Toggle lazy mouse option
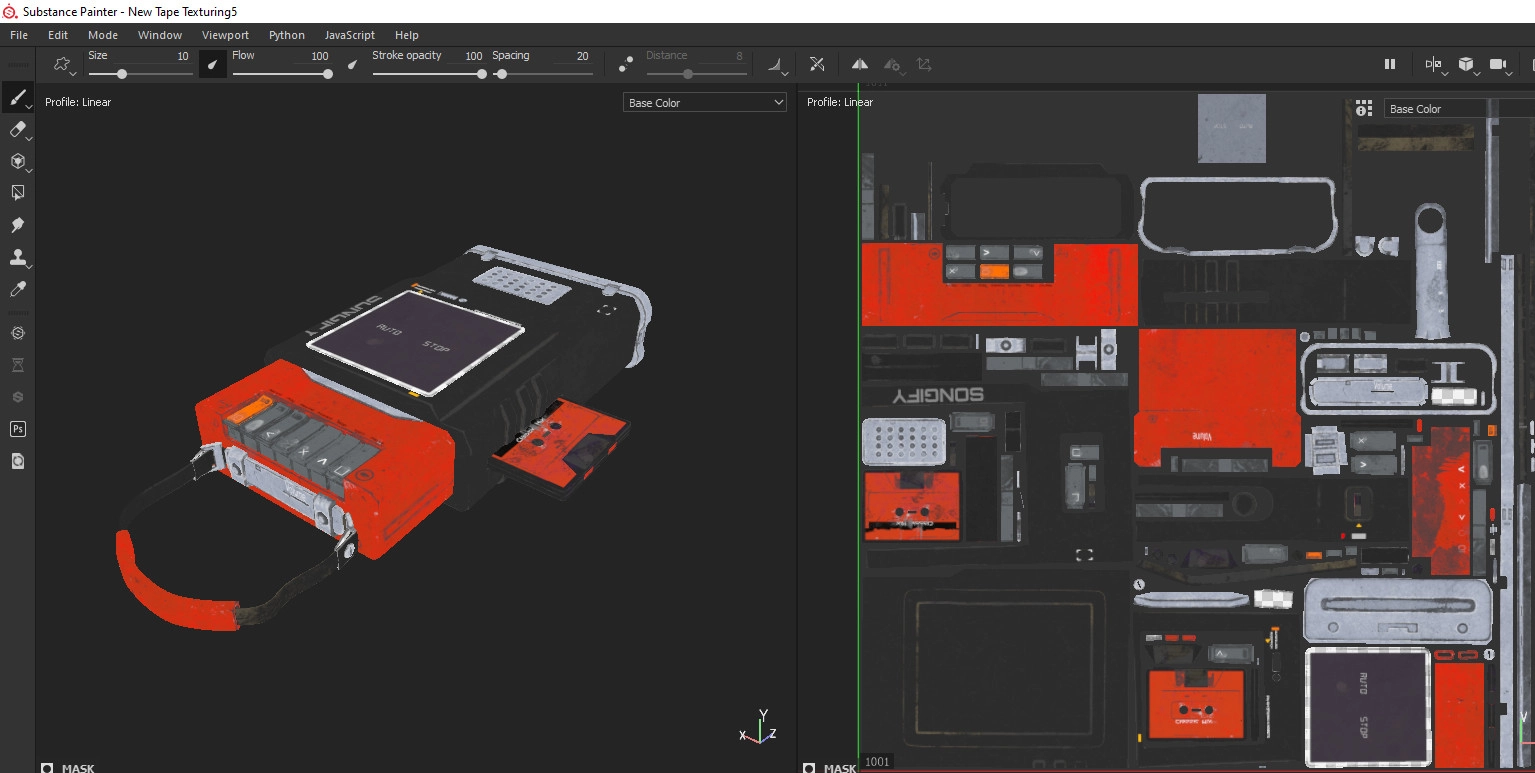Viewport: 1535px width, 773px height. tap(626, 64)
